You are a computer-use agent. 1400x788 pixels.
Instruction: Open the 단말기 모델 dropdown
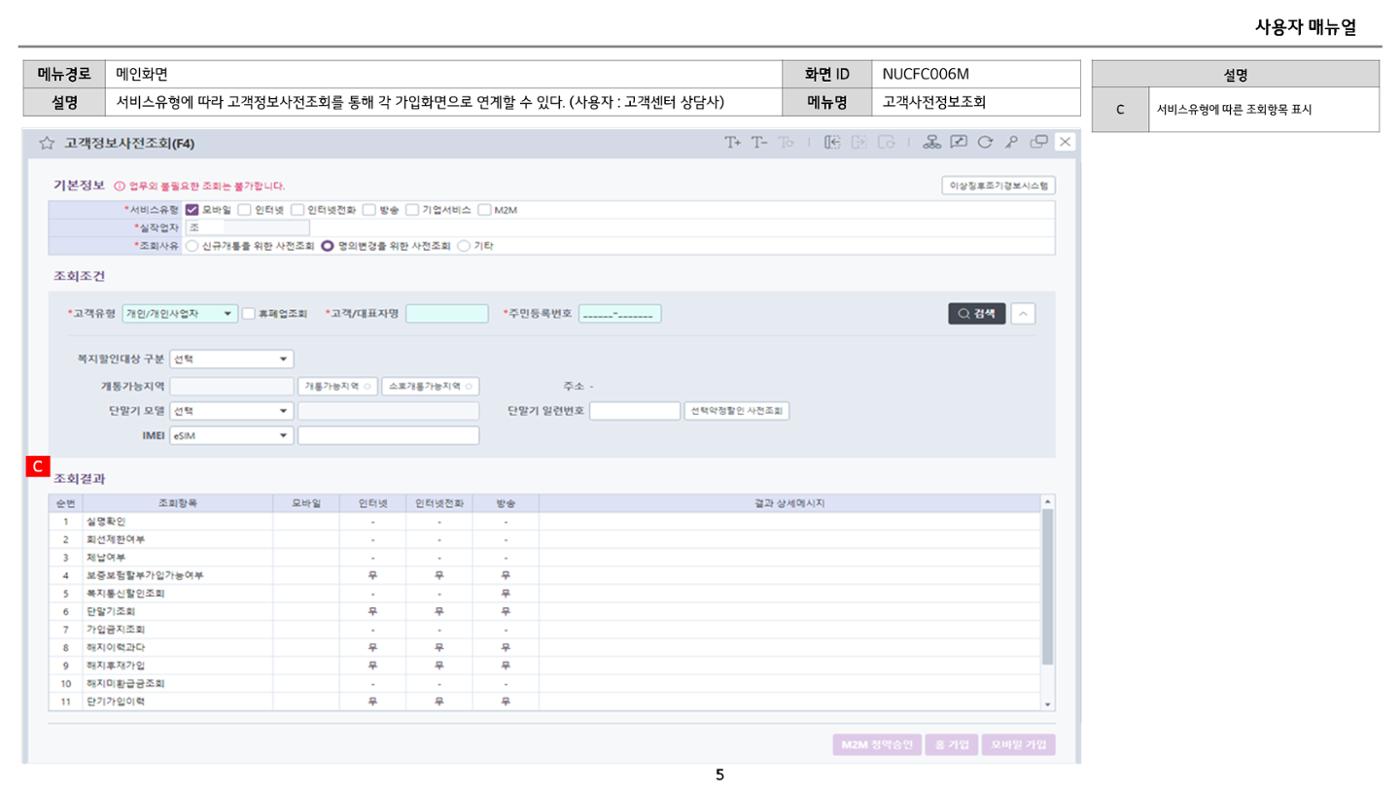pyautogui.click(x=232, y=411)
